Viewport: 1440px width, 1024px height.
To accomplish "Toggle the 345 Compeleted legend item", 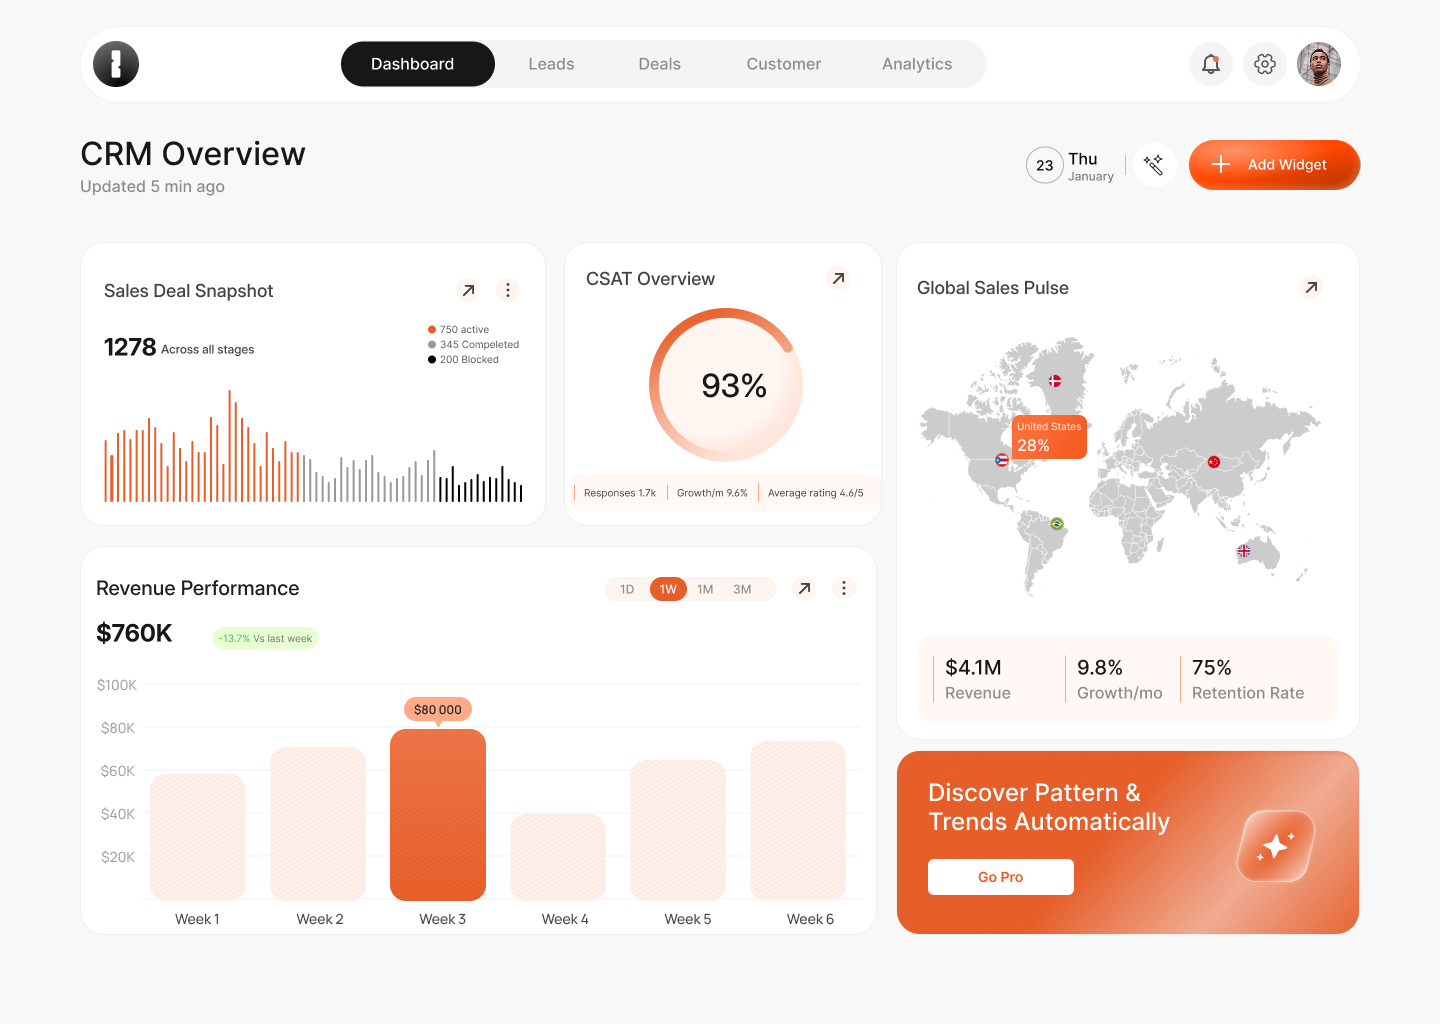I will (x=474, y=344).
